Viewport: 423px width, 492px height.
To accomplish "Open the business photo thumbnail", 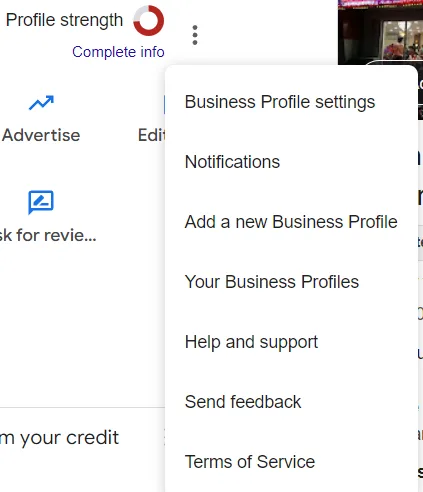I will pos(380,32).
